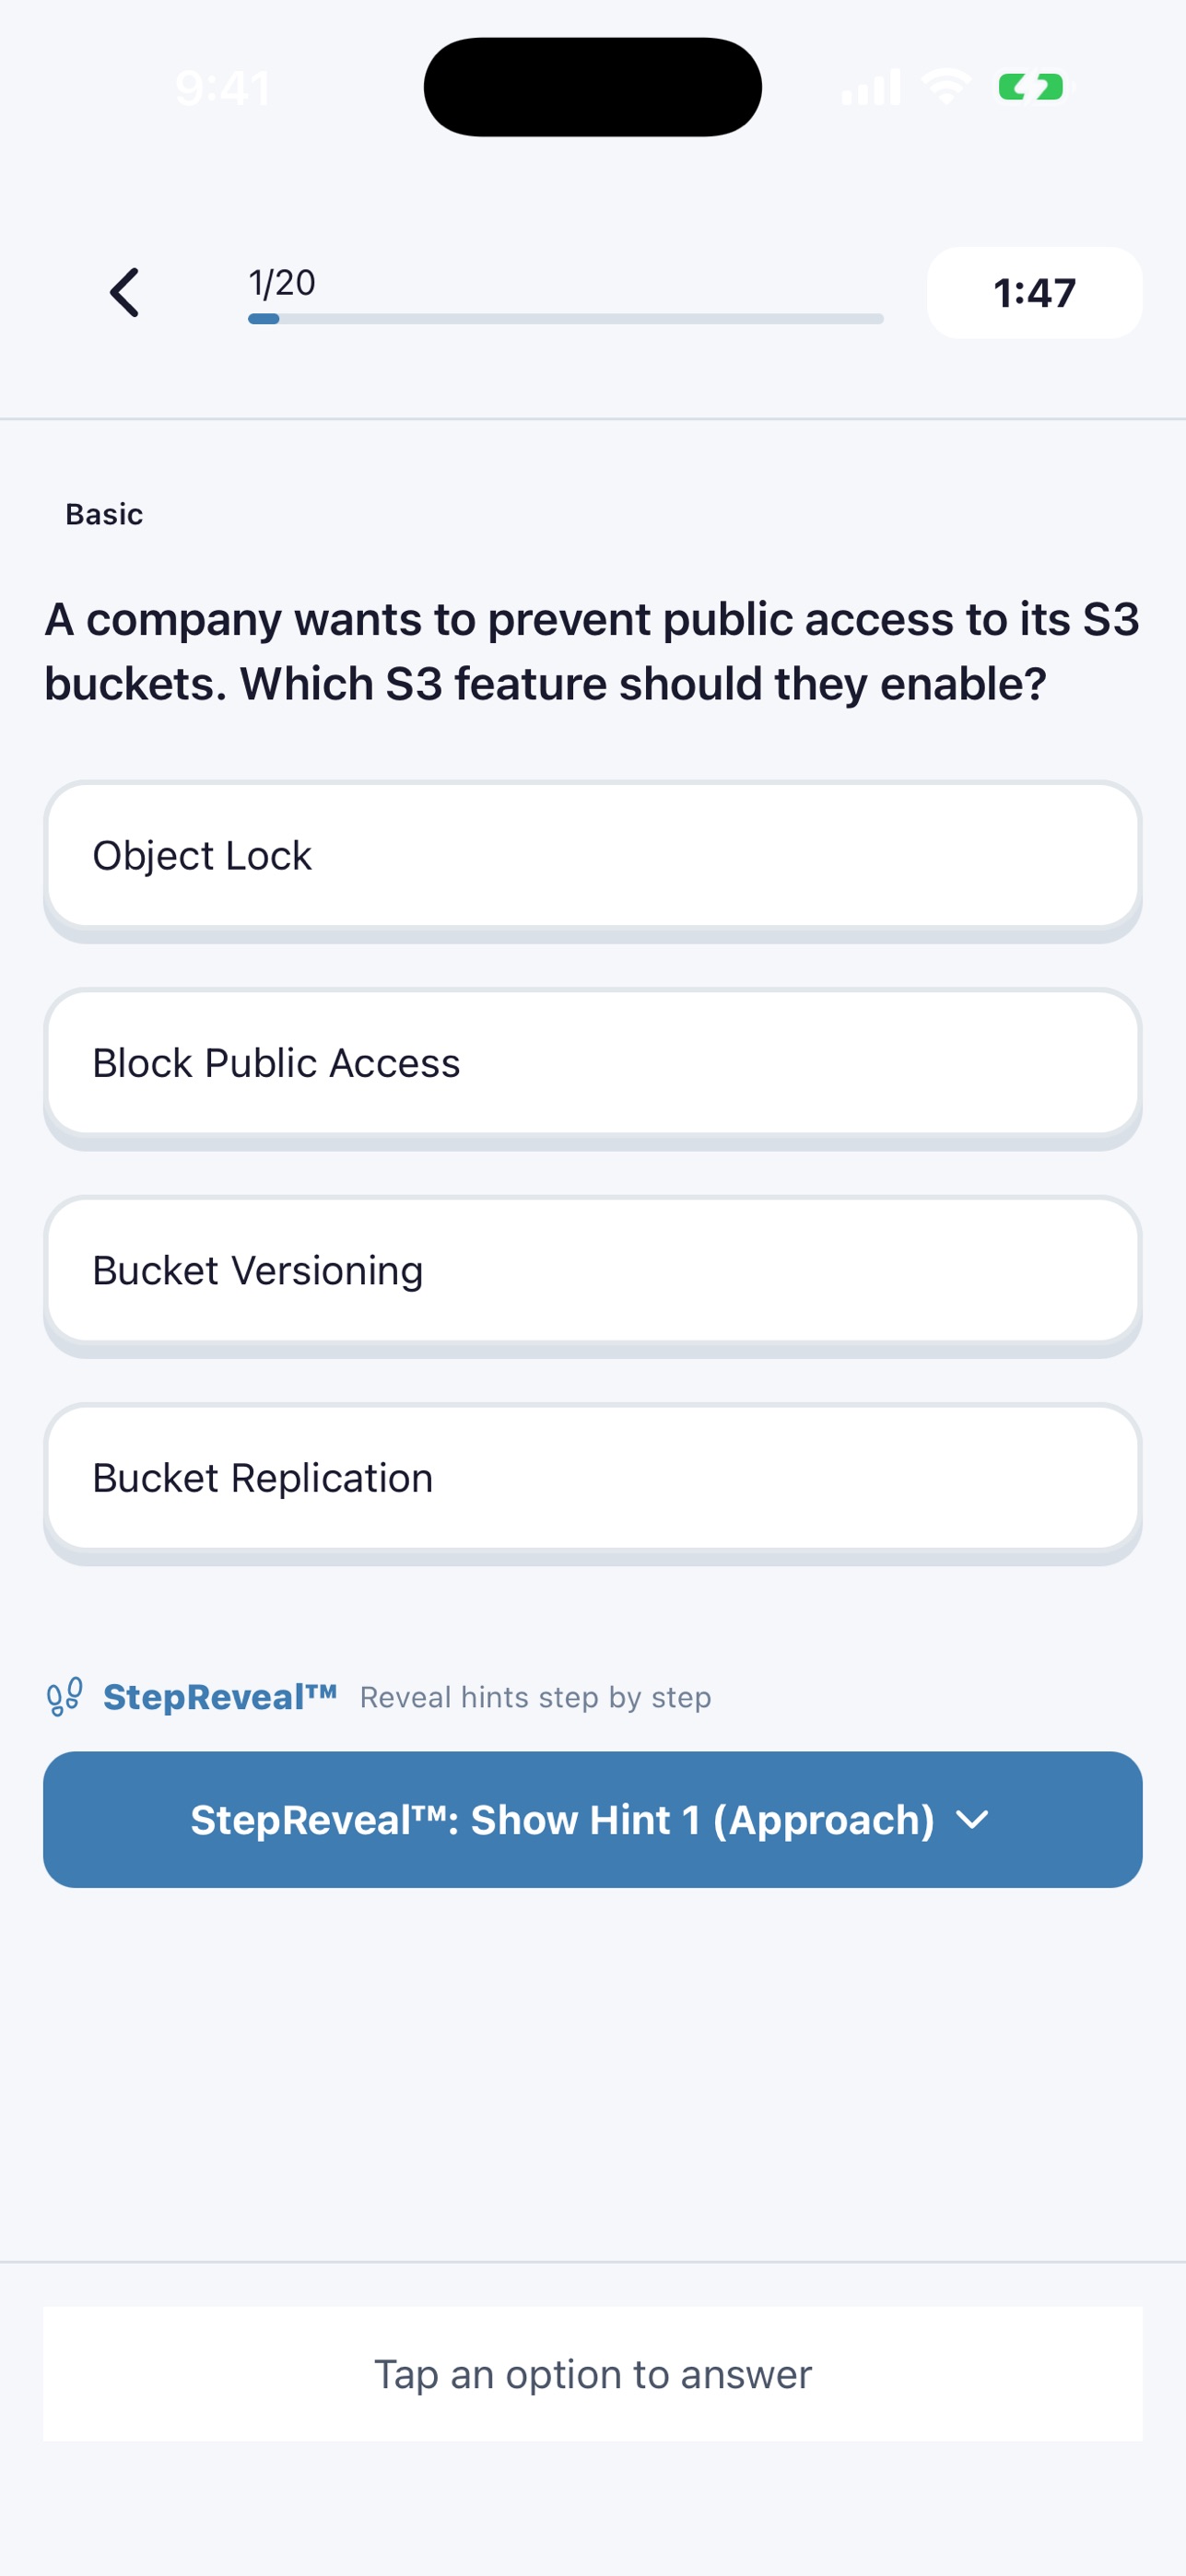Pick the Bucket Versioning answer
1186x2576 pixels.
point(593,1271)
